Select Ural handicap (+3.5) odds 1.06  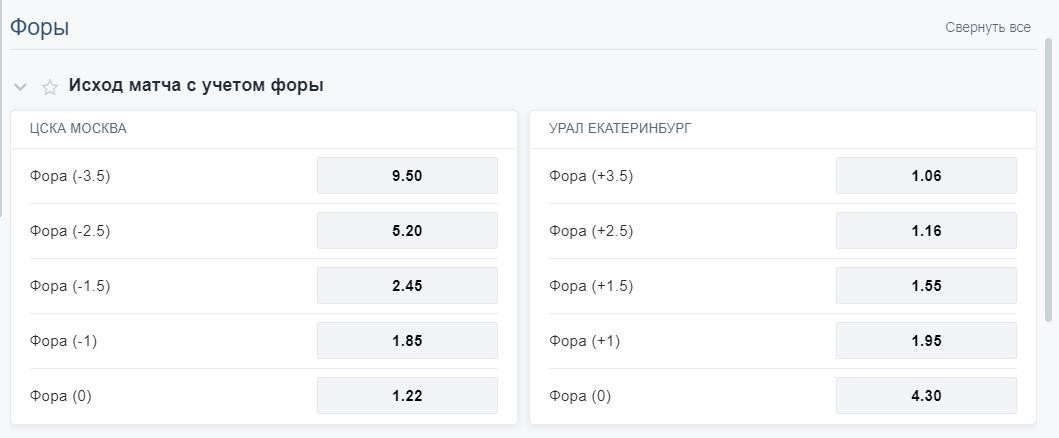click(x=926, y=175)
